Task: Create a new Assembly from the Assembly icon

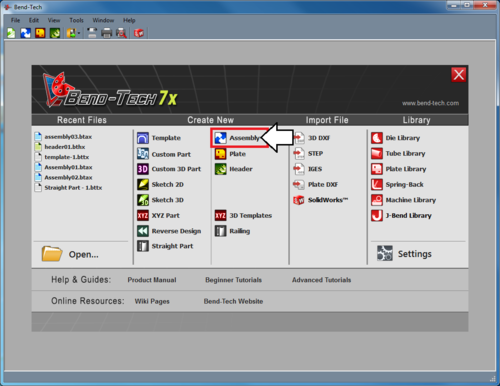Action: (220, 138)
